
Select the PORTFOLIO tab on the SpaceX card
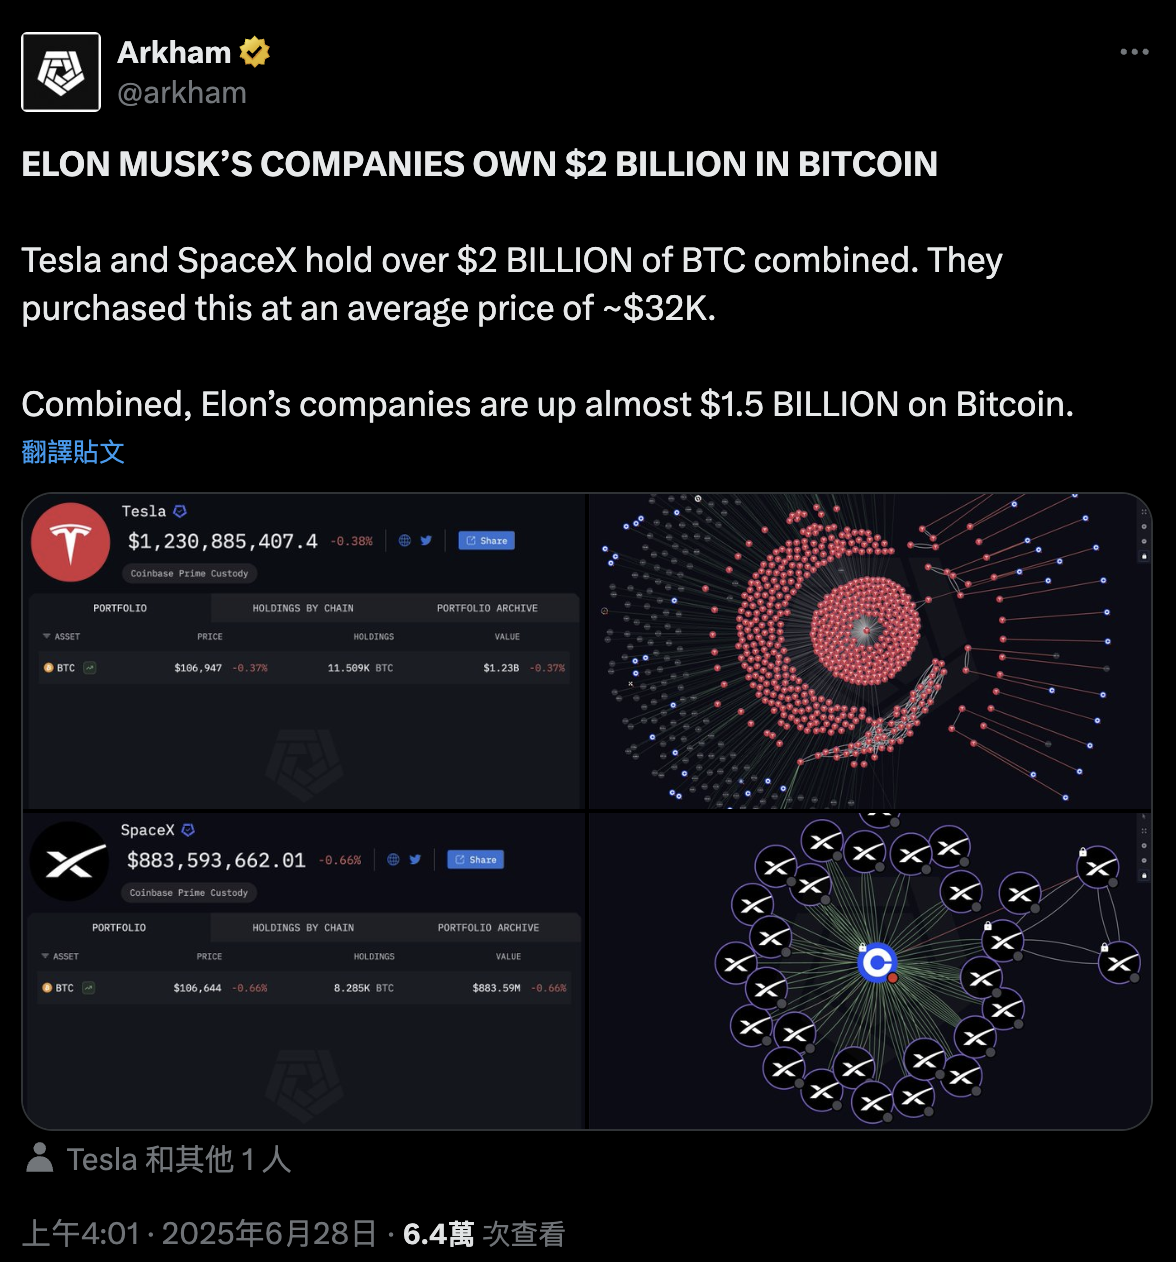tap(119, 927)
